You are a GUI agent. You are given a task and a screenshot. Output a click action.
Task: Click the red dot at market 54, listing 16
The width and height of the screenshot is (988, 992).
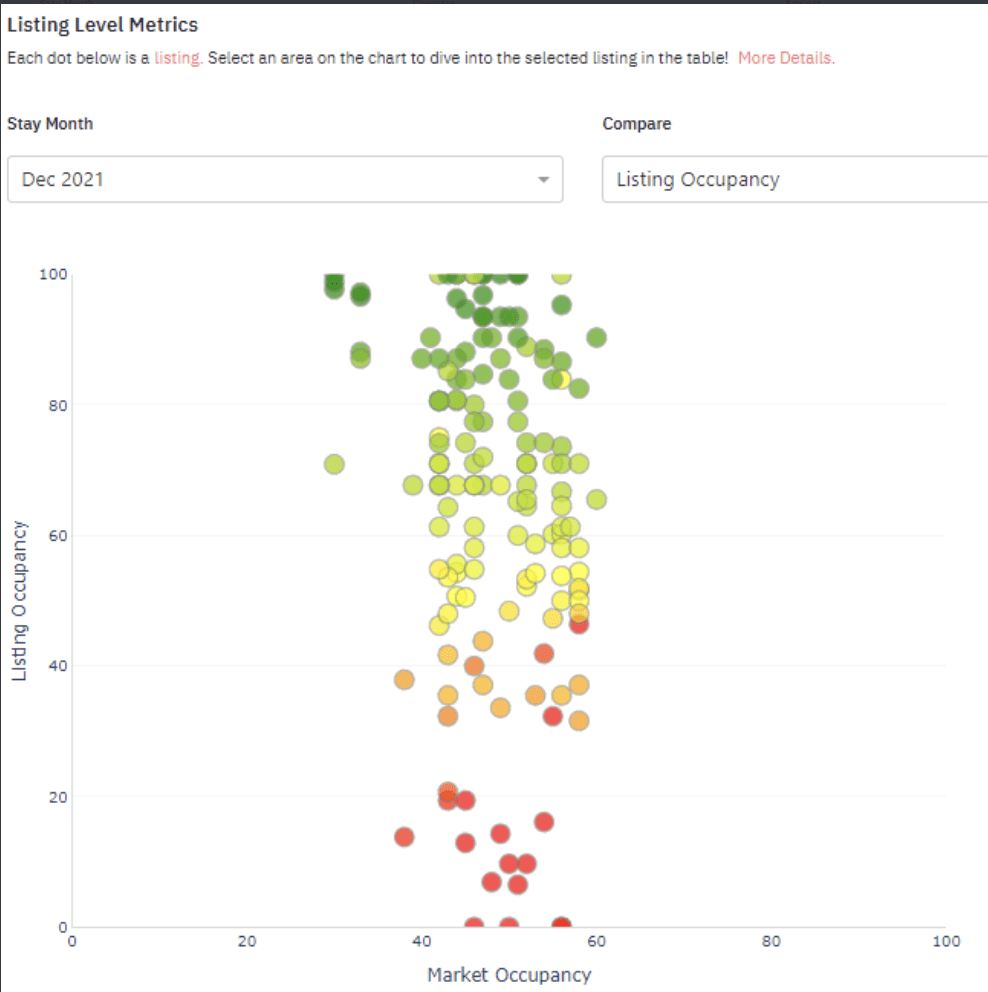pyautogui.click(x=544, y=822)
